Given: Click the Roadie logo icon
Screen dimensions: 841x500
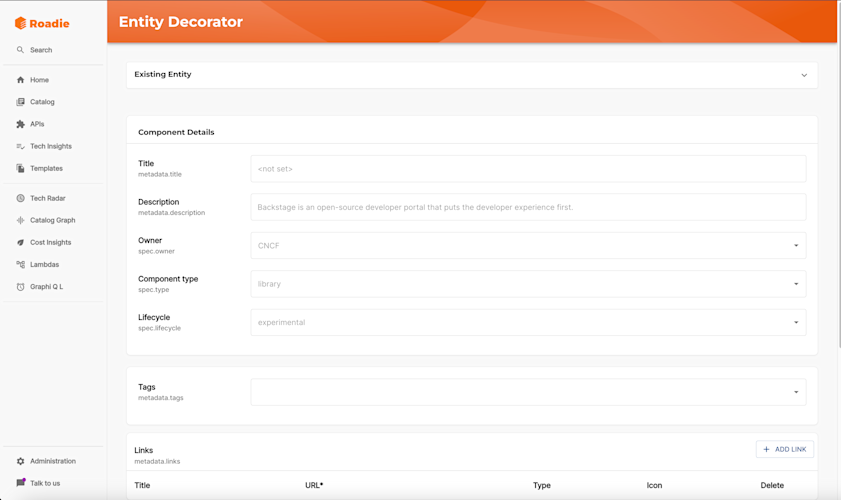Looking at the screenshot, I should click(x=20, y=23).
